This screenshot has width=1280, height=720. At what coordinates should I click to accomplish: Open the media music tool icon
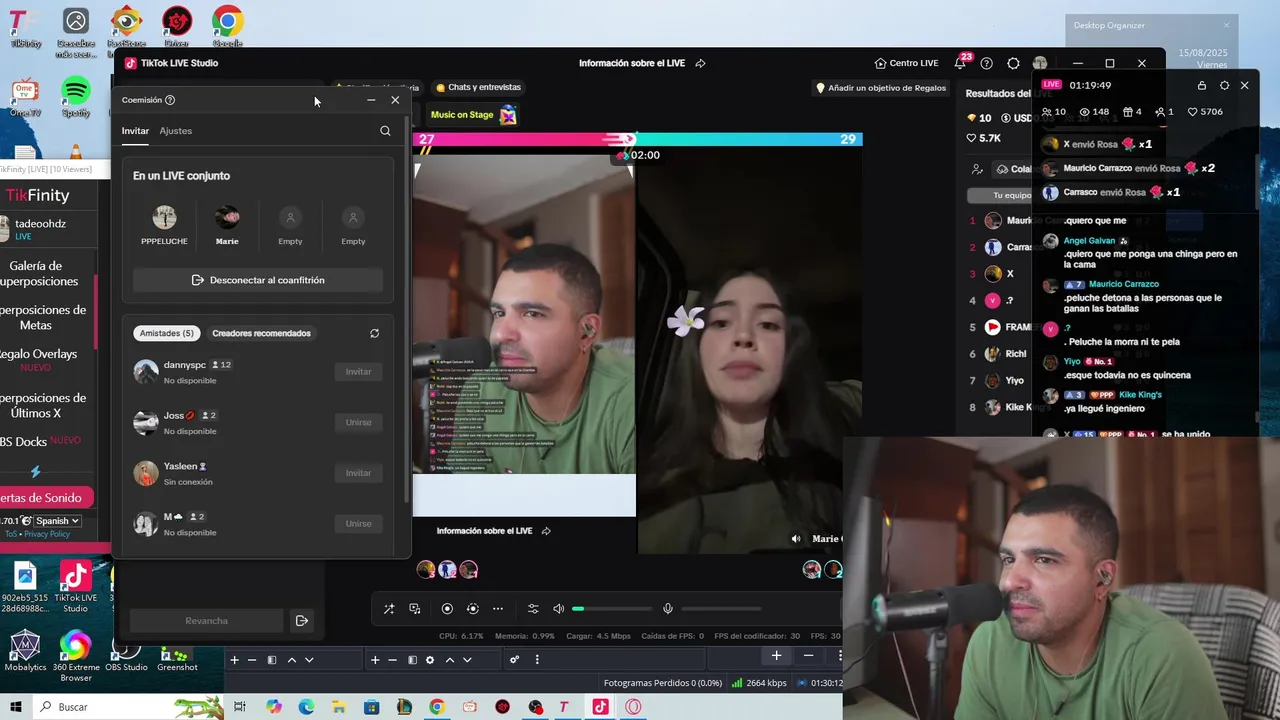pos(415,608)
